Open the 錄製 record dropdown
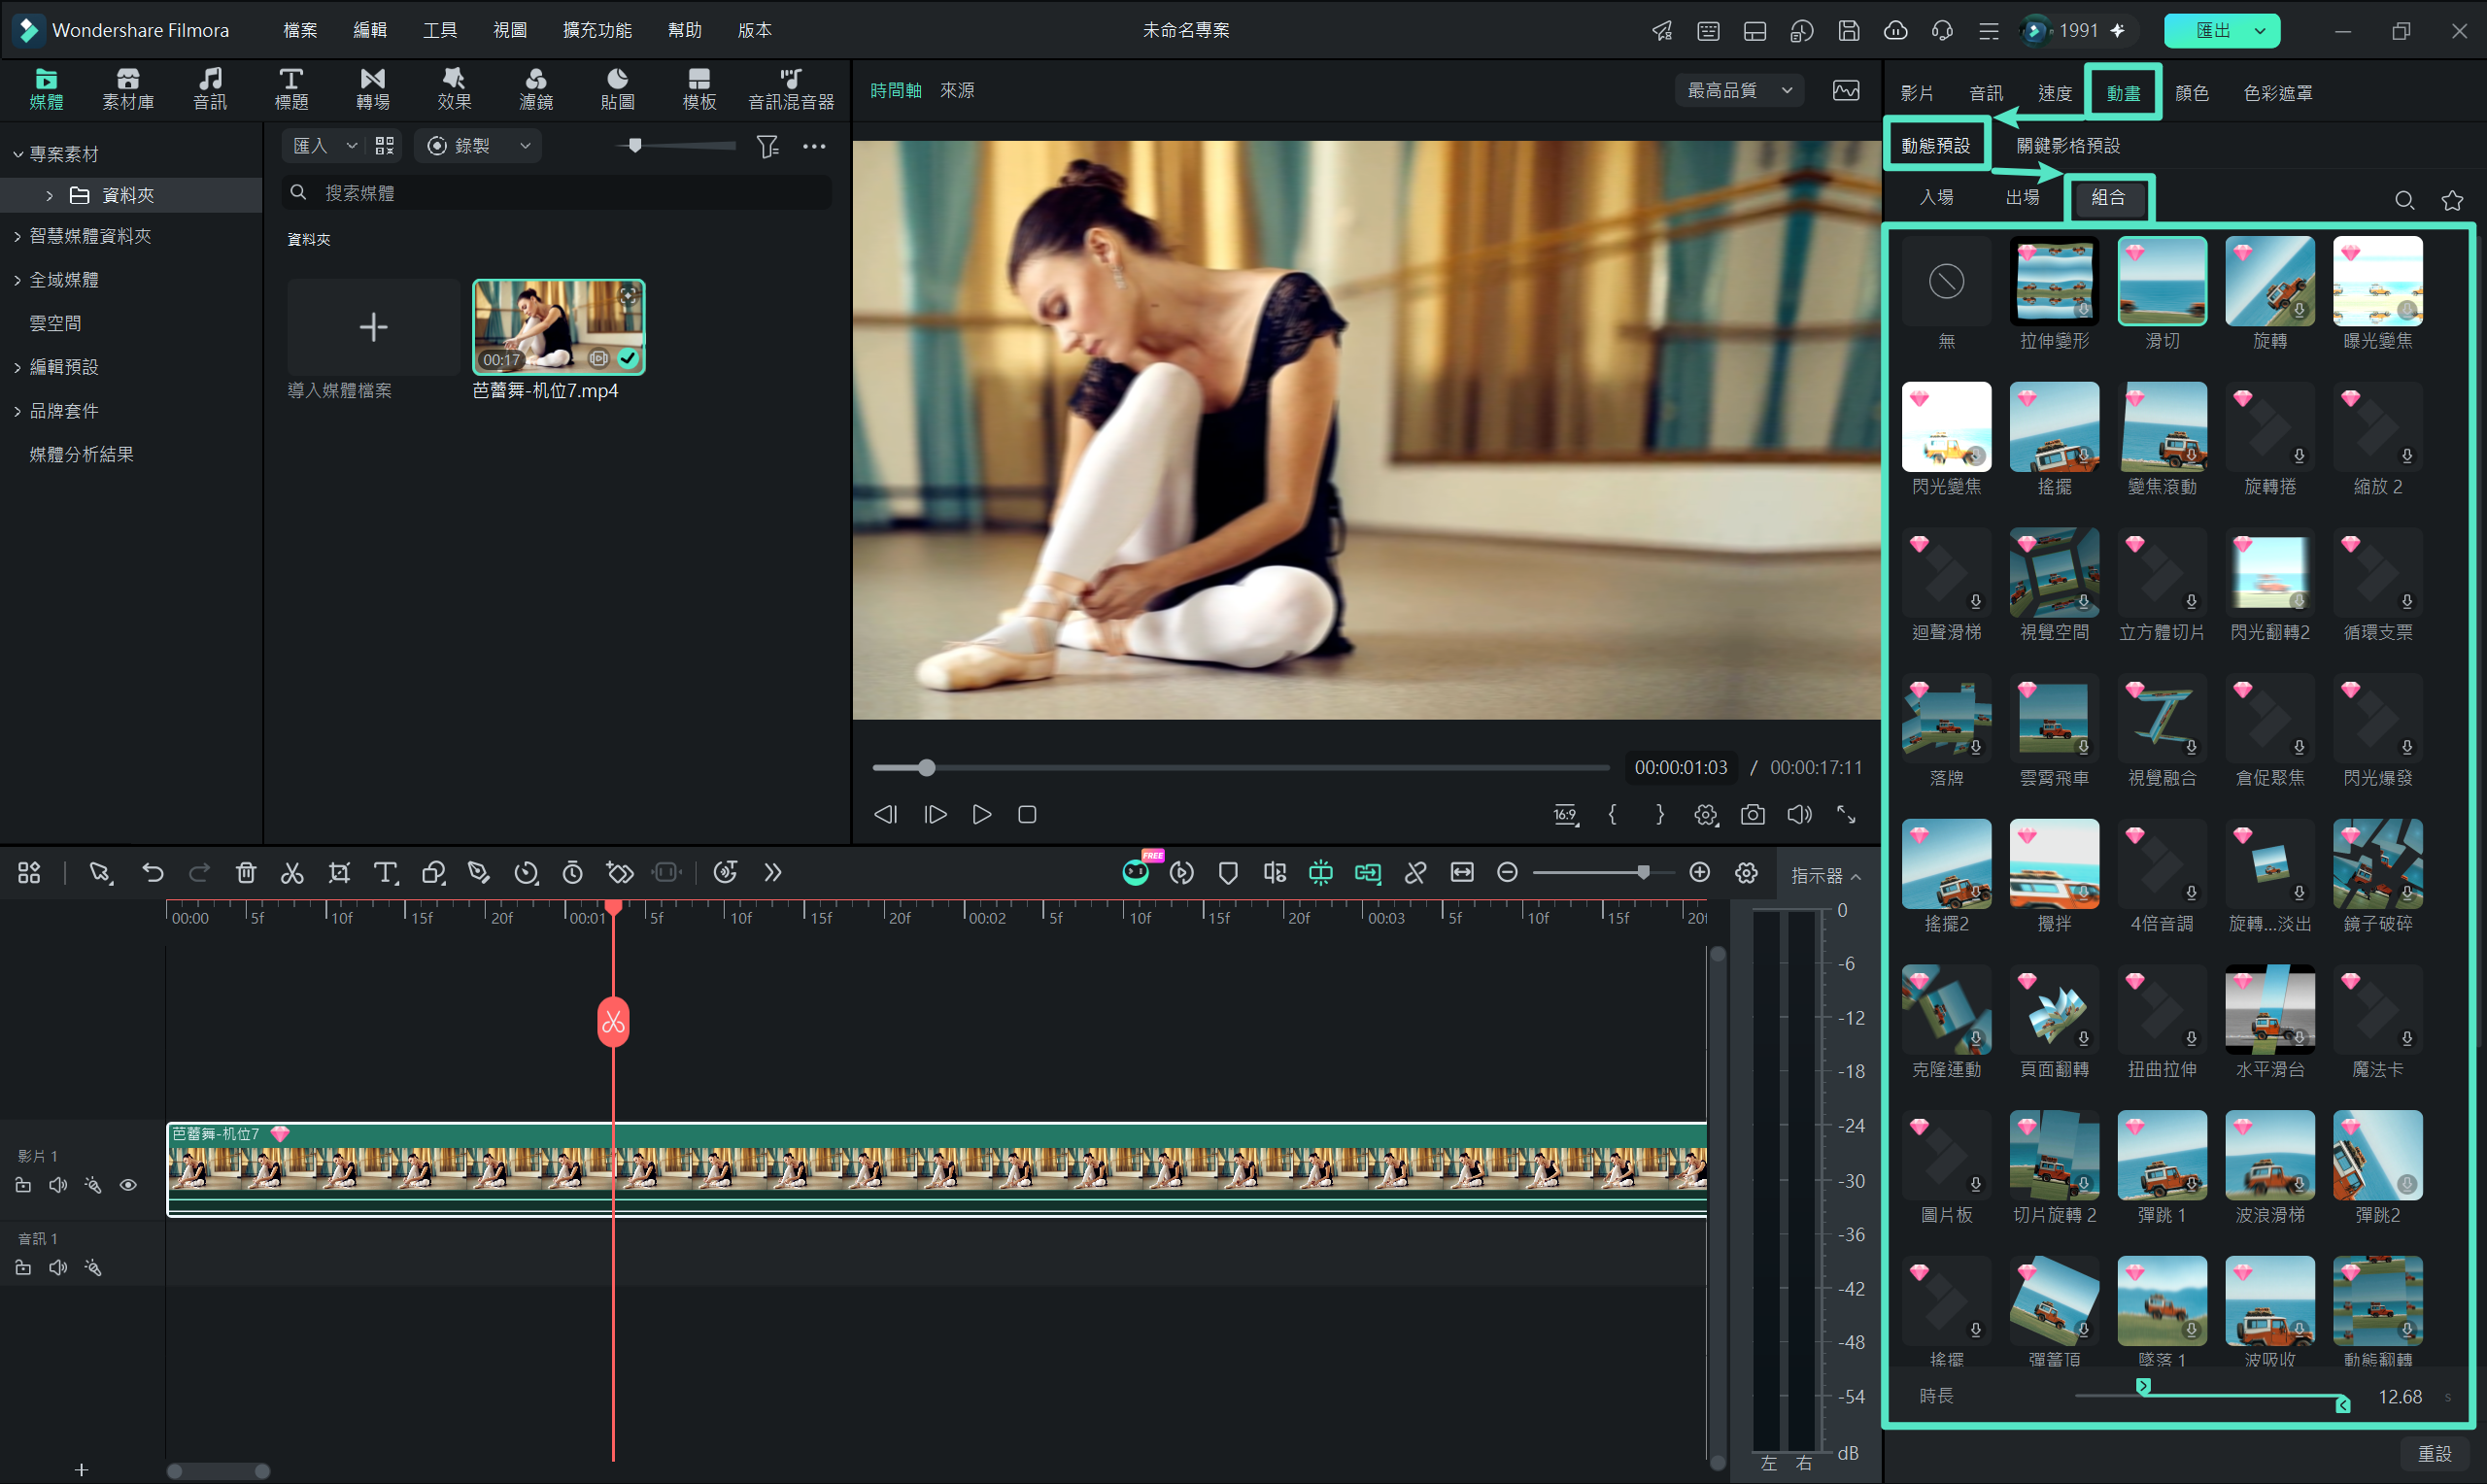 tap(478, 146)
